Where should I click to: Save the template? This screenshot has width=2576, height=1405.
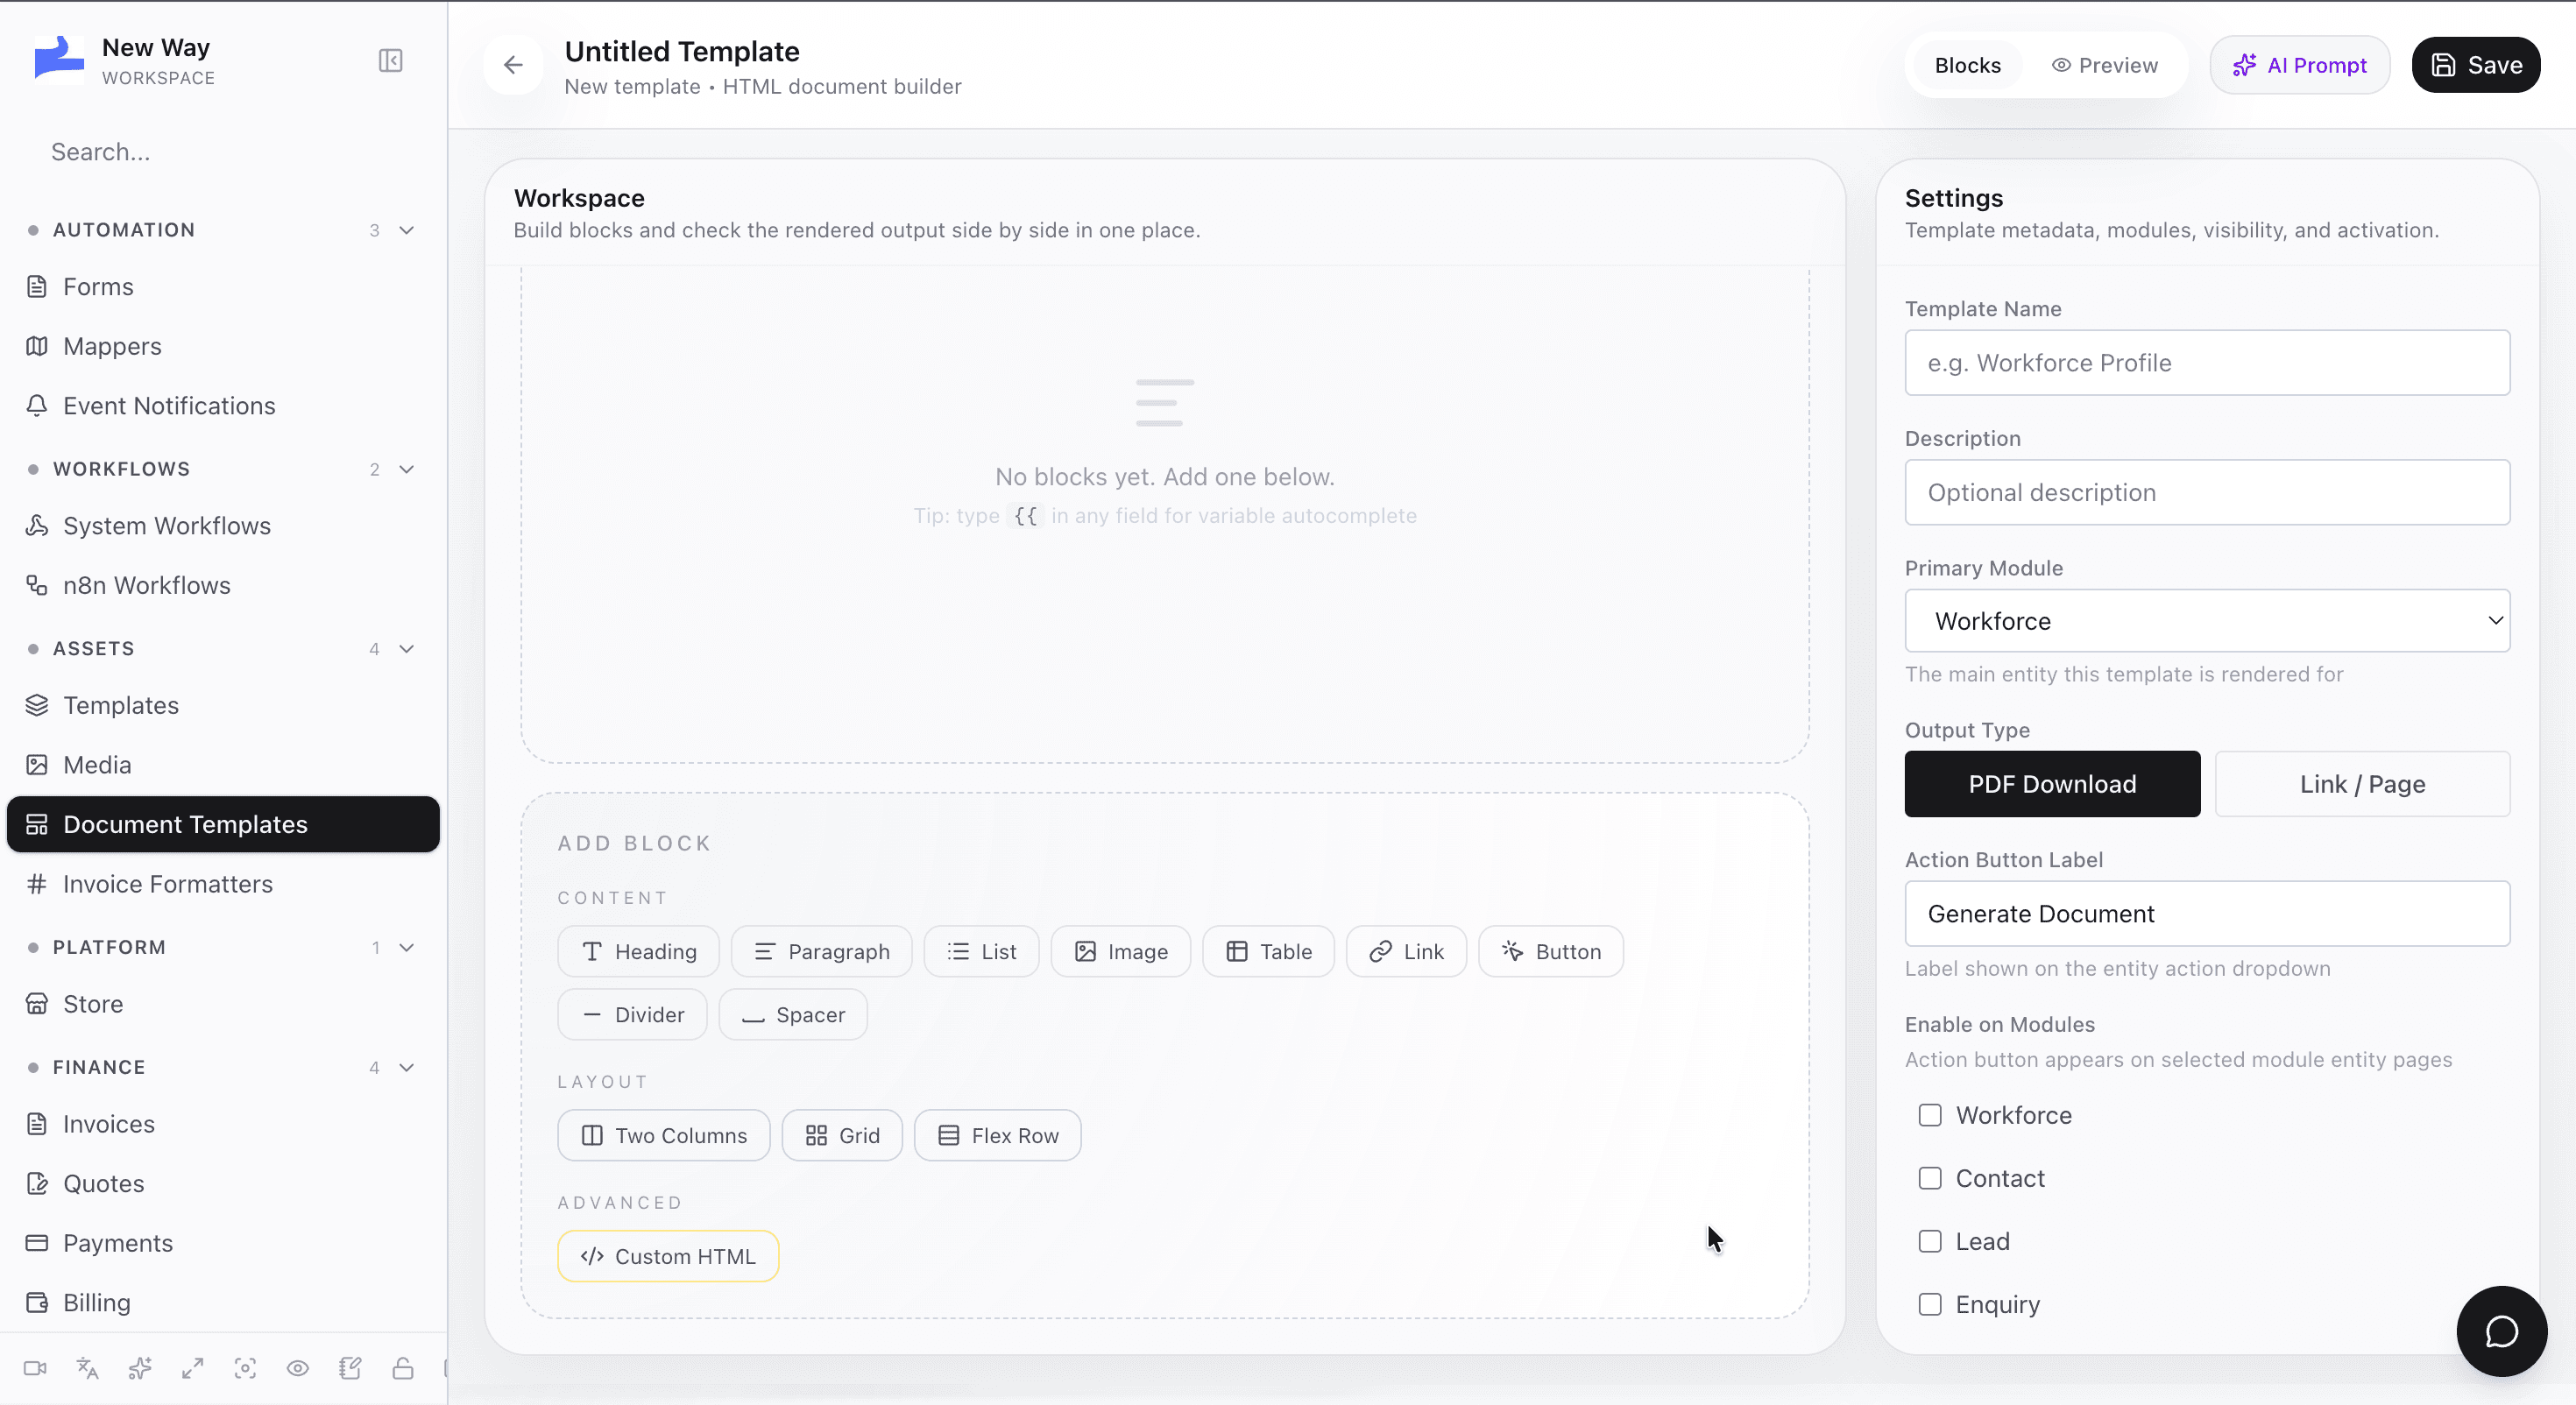(2476, 65)
